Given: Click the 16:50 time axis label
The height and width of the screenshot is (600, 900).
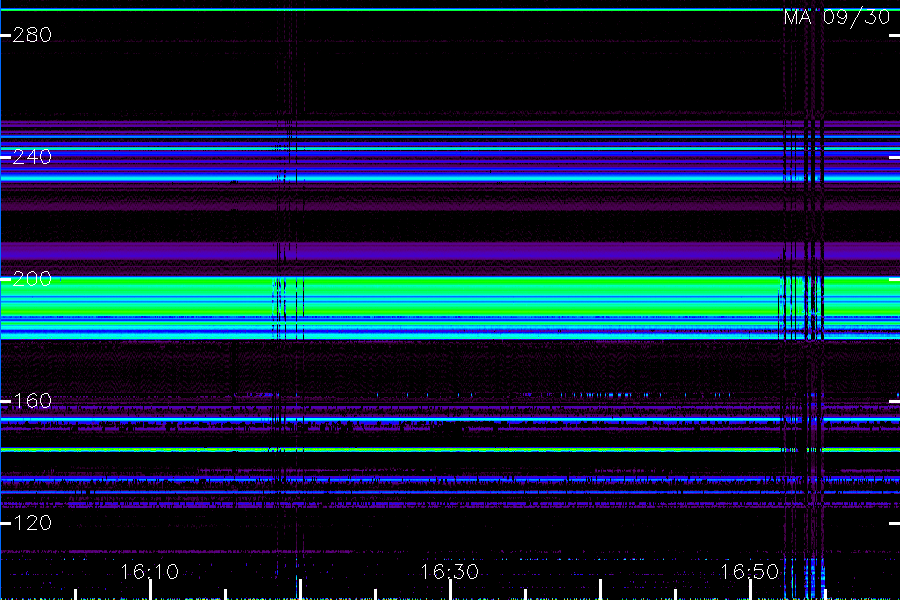Looking at the screenshot, I should (x=750, y=572).
